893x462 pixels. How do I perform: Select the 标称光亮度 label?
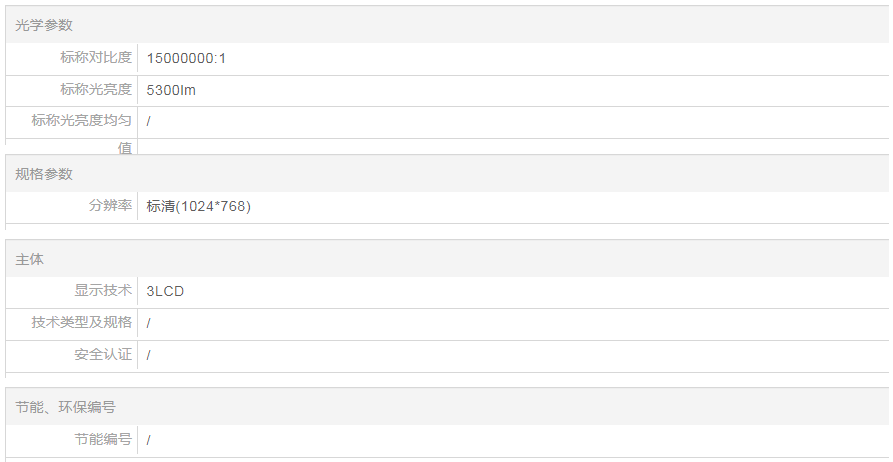tap(96, 90)
